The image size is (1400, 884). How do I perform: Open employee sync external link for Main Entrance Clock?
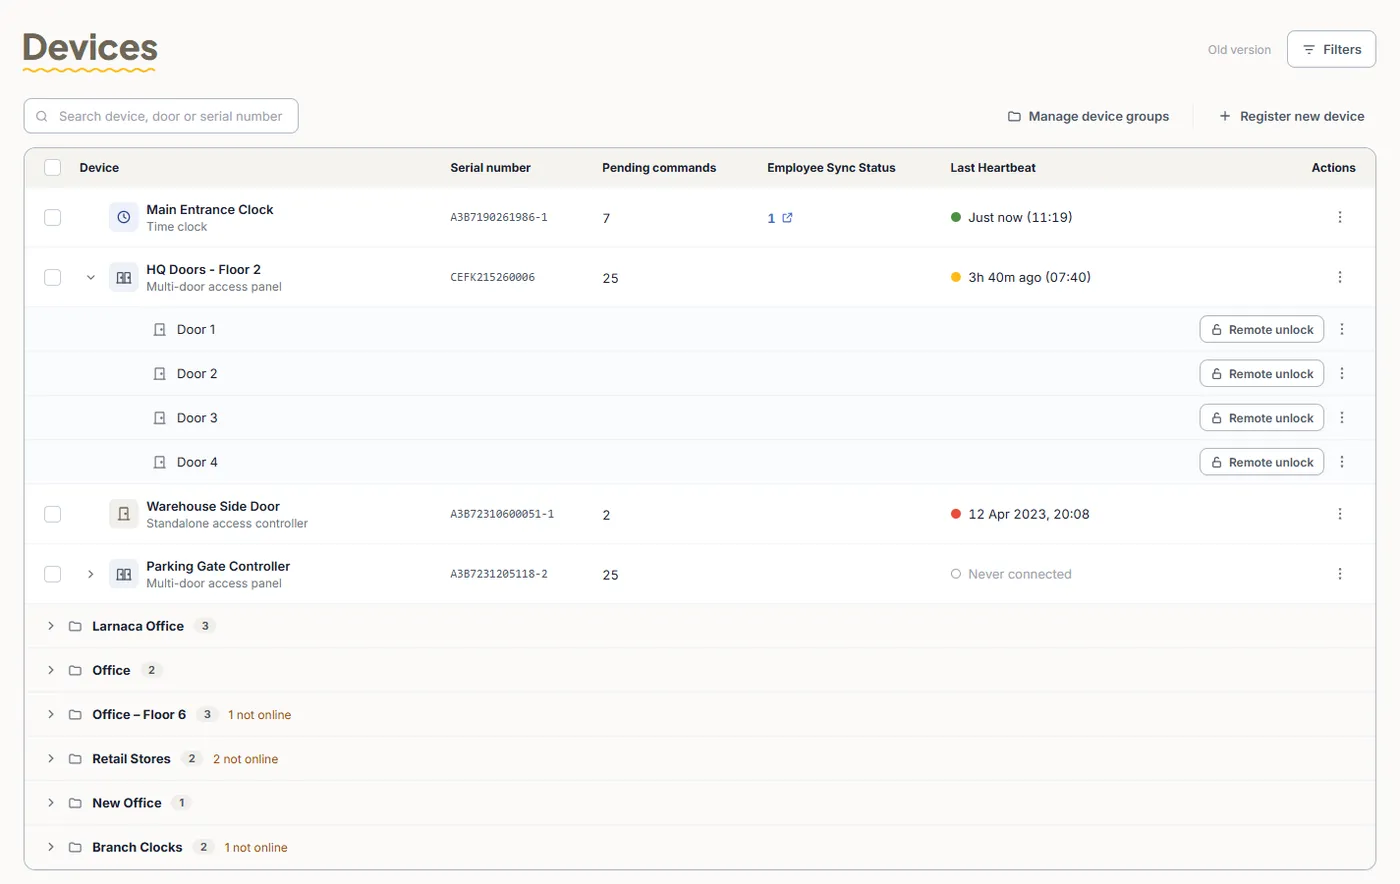787,217
